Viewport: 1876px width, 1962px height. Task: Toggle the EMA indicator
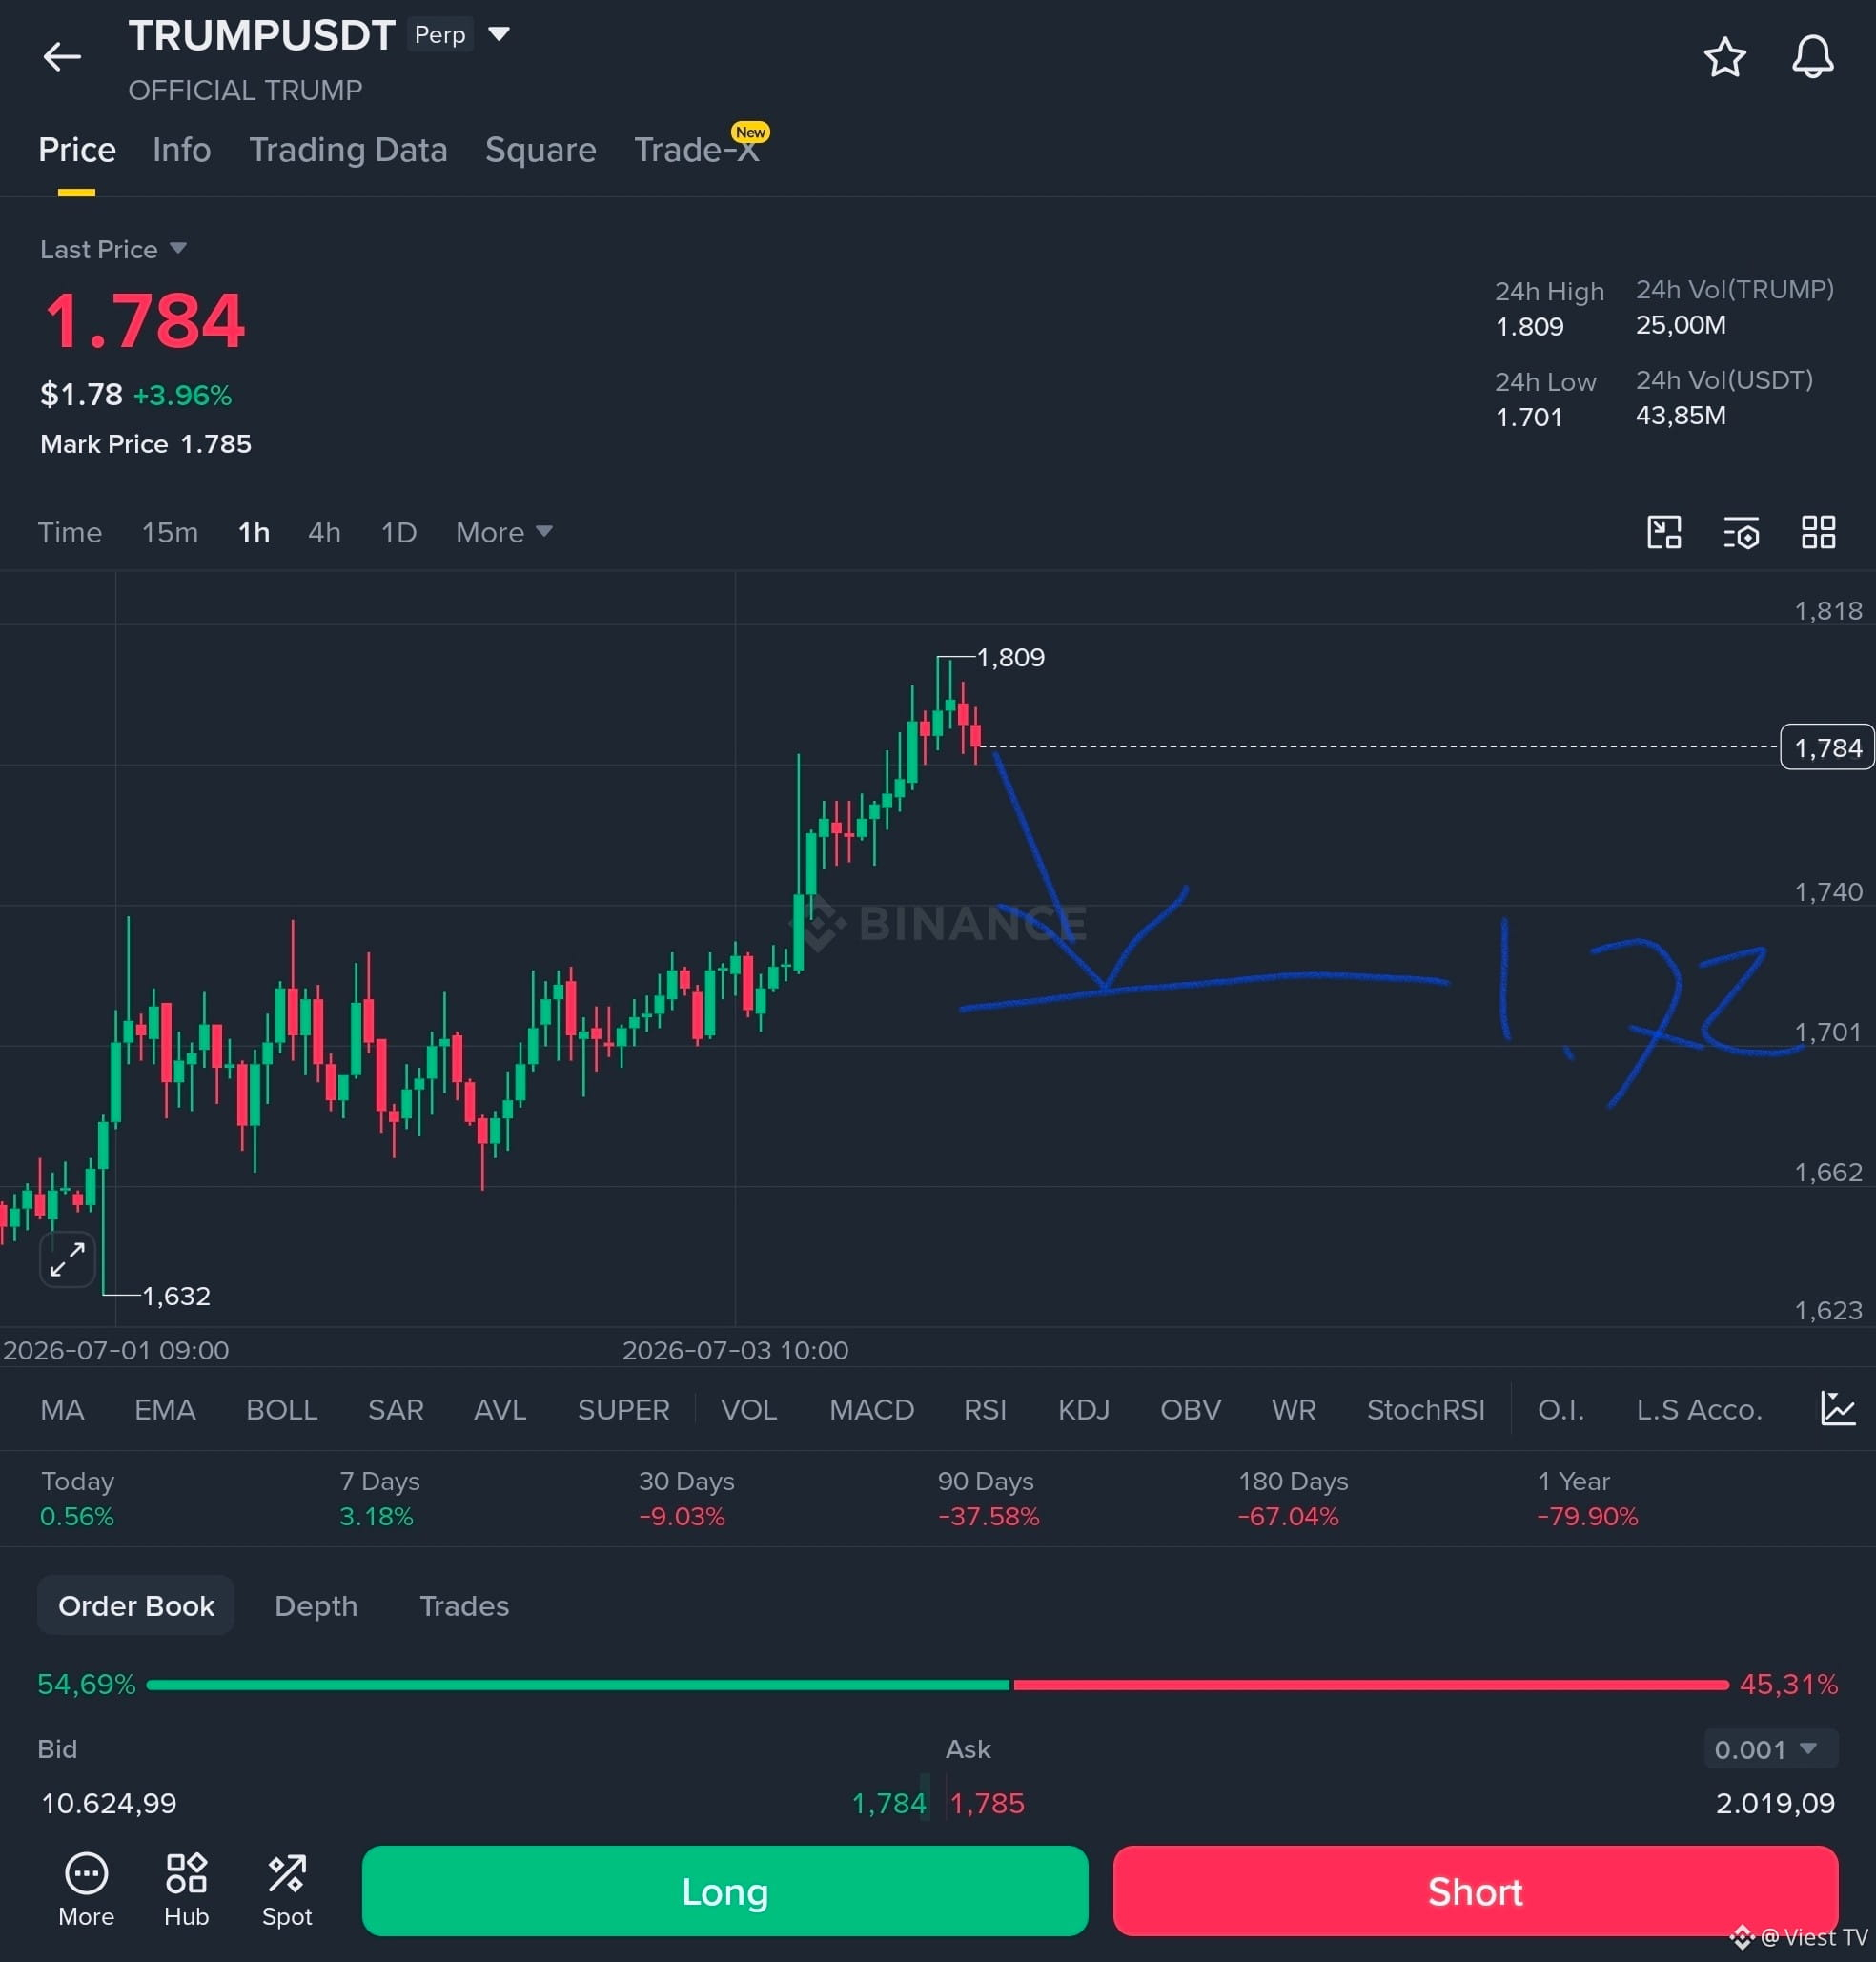(165, 1409)
